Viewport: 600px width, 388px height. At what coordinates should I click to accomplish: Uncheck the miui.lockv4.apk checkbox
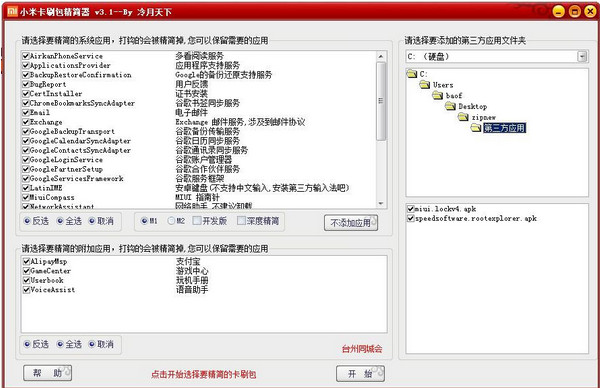point(411,209)
